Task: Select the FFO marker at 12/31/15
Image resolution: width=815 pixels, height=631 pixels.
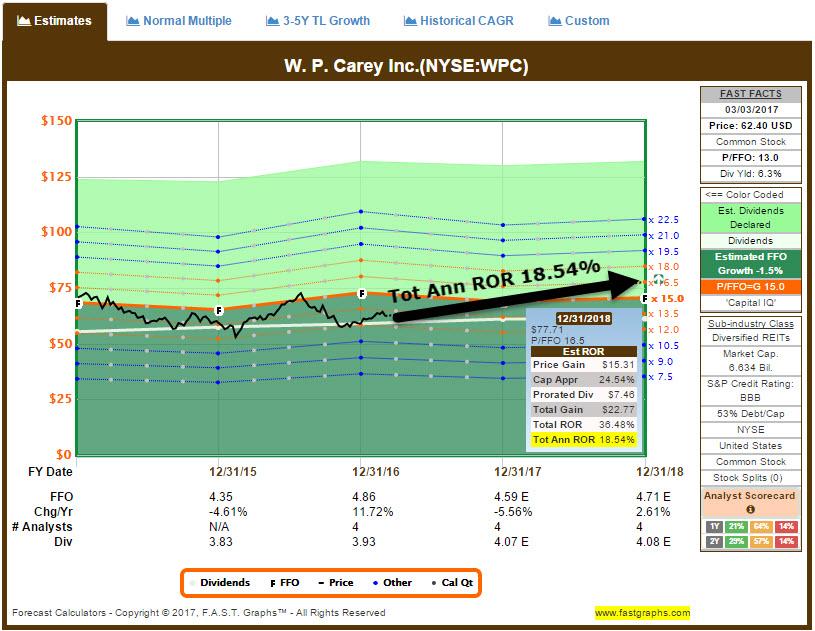Action: tap(219, 310)
